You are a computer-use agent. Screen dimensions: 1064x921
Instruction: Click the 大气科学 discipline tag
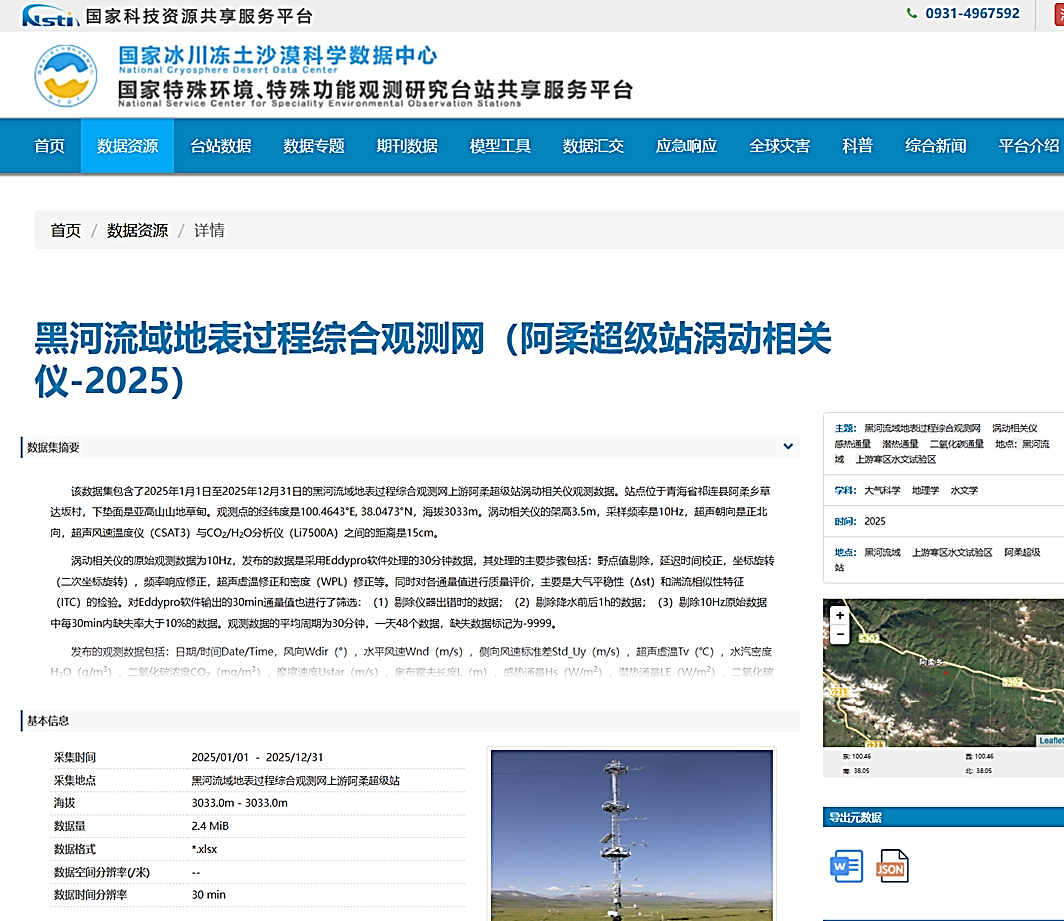coord(882,490)
